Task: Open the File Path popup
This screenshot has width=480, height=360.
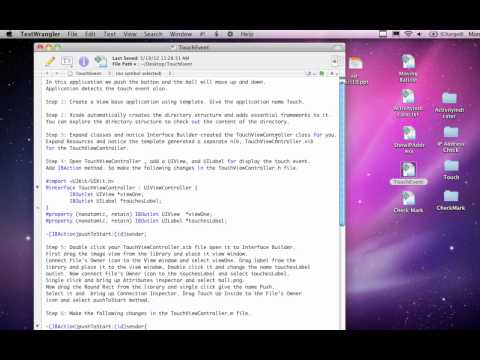Action: point(124,64)
